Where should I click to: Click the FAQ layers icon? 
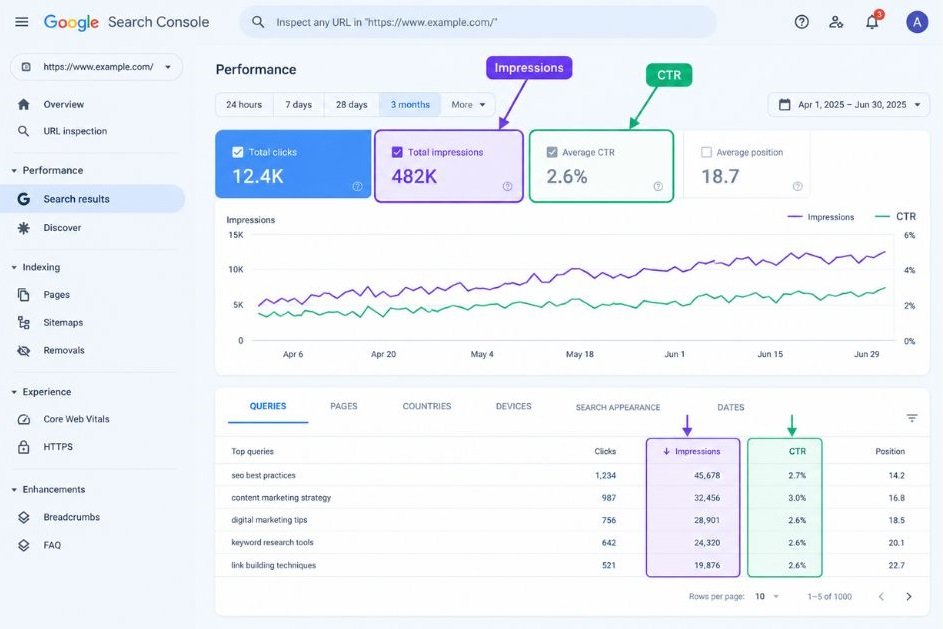coord(23,545)
